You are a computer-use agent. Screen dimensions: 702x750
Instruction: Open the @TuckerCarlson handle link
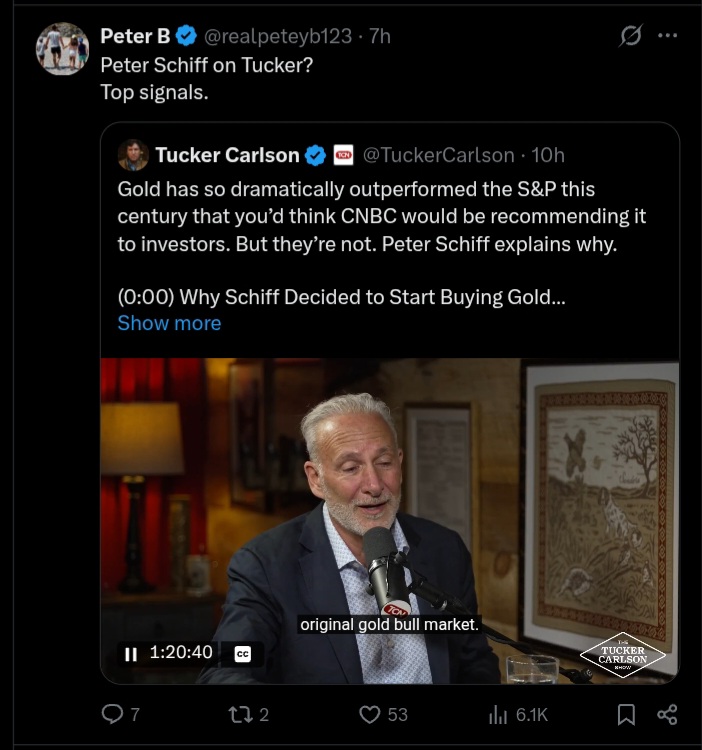pyautogui.click(x=438, y=155)
